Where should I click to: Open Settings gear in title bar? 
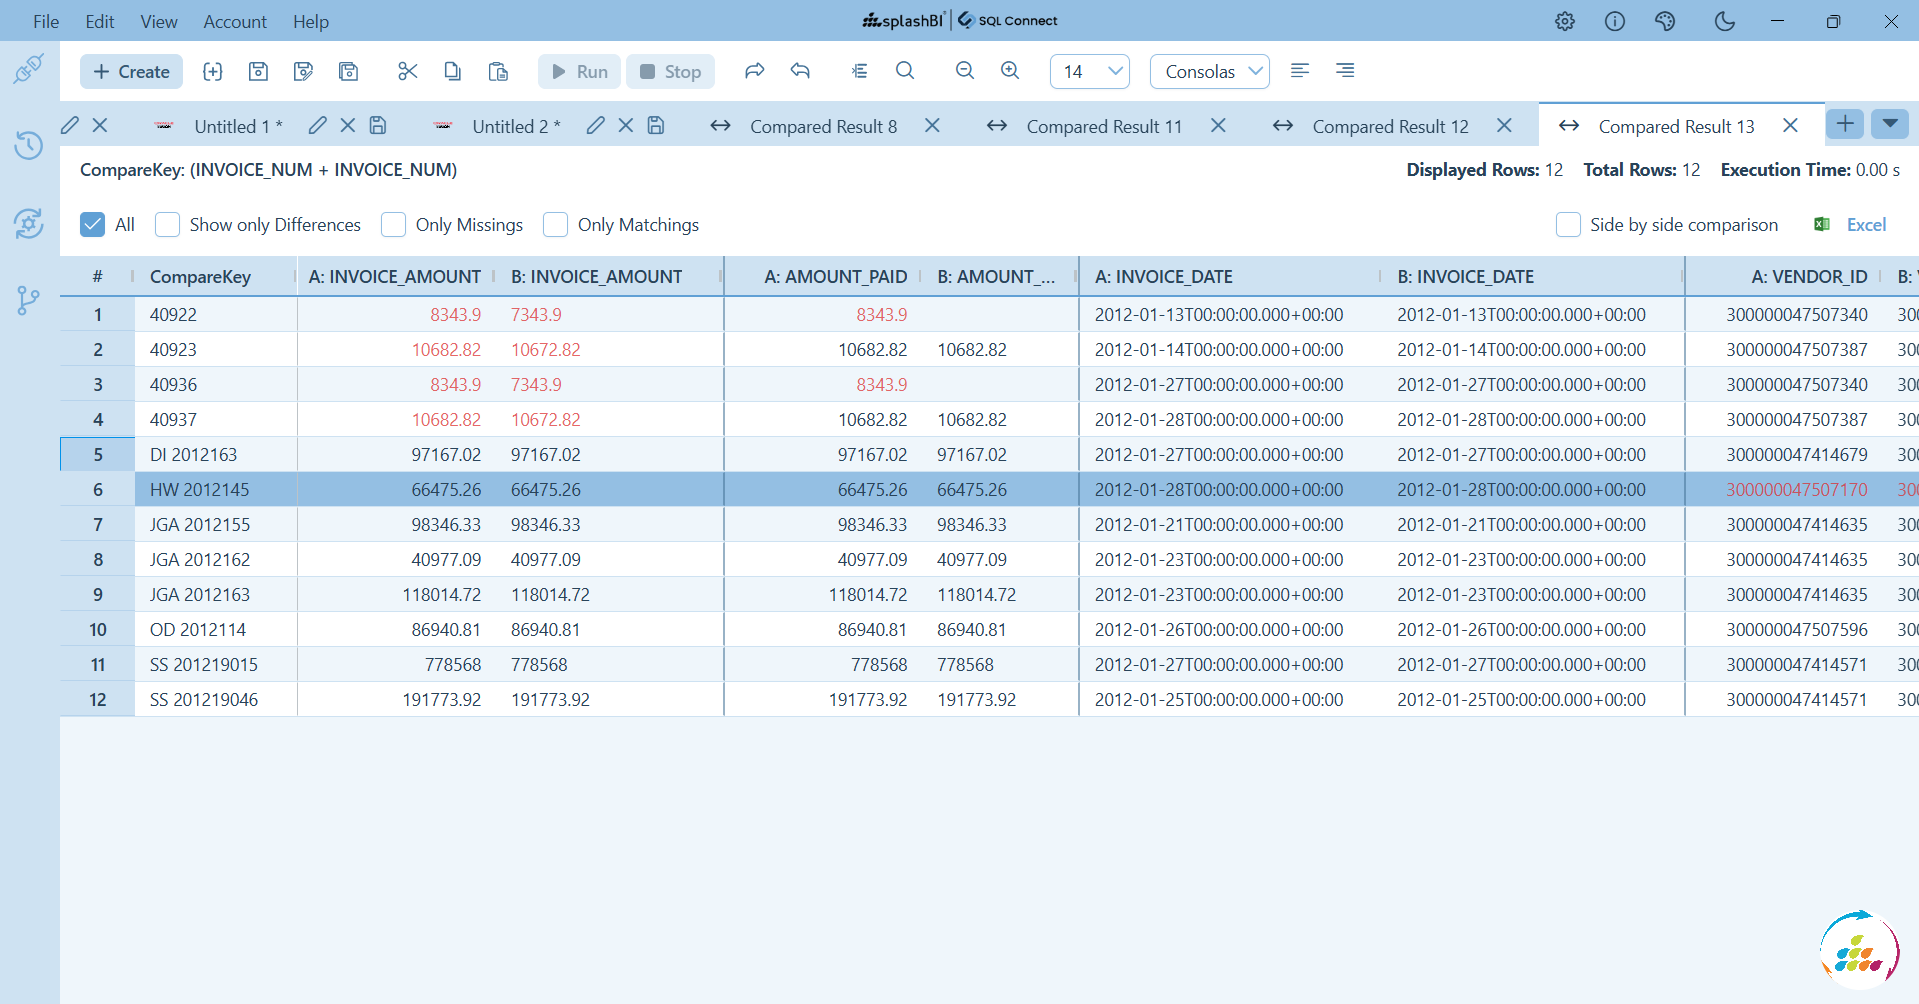click(1565, 21)
